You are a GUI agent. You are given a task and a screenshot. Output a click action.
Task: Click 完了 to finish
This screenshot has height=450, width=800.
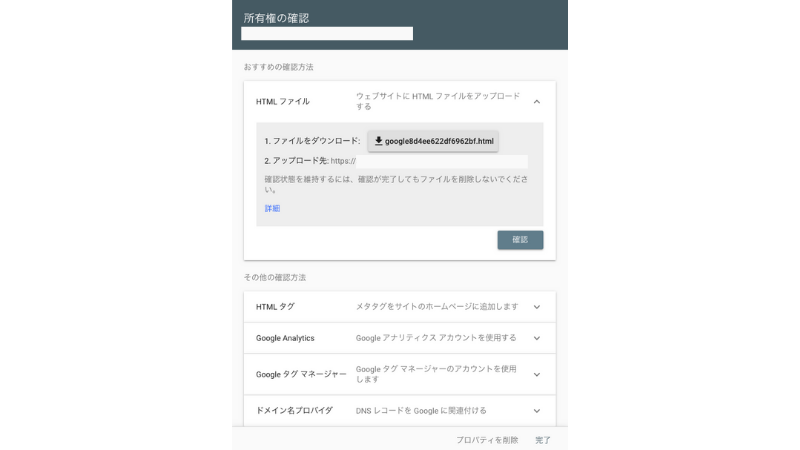[x=543, y=439]
